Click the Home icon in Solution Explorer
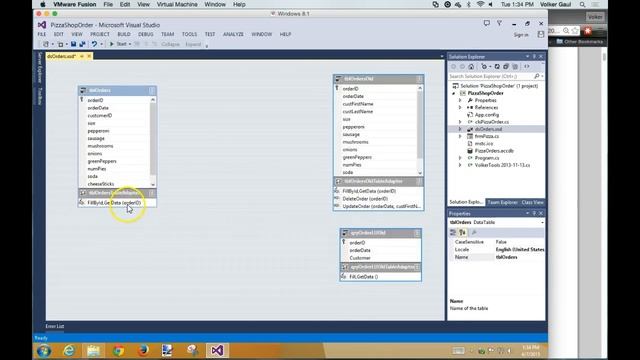640x360 pixels. (471, 67)
